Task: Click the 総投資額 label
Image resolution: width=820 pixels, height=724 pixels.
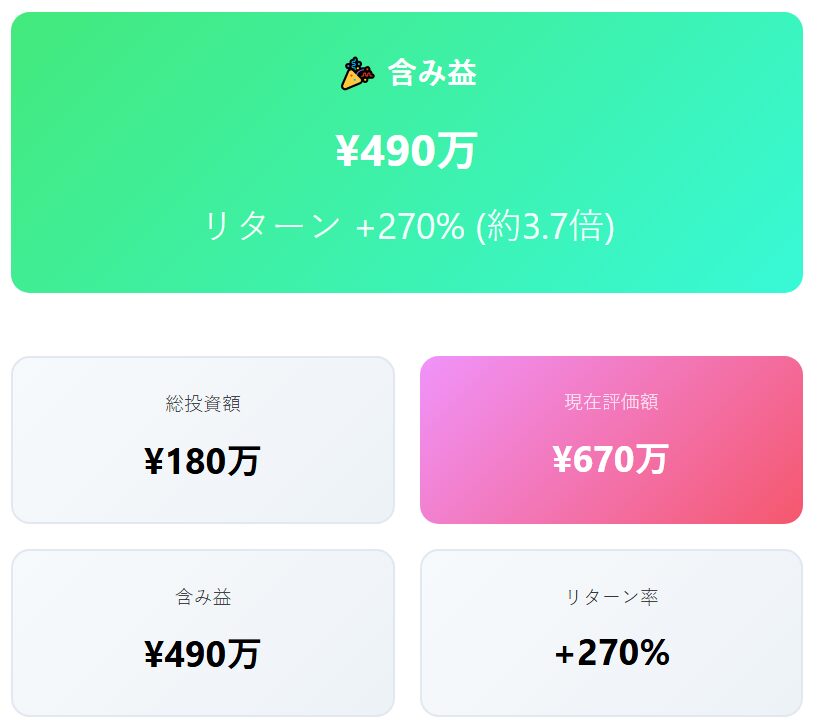Action: click(x=203, y=404)
